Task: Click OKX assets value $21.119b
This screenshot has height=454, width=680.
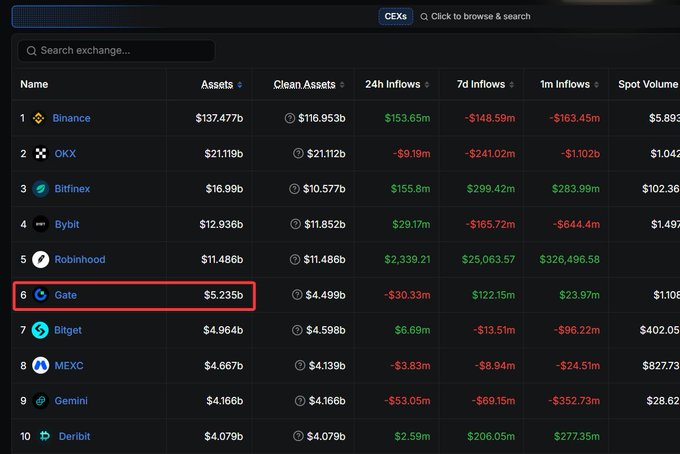Action: (x=224, y=154)
